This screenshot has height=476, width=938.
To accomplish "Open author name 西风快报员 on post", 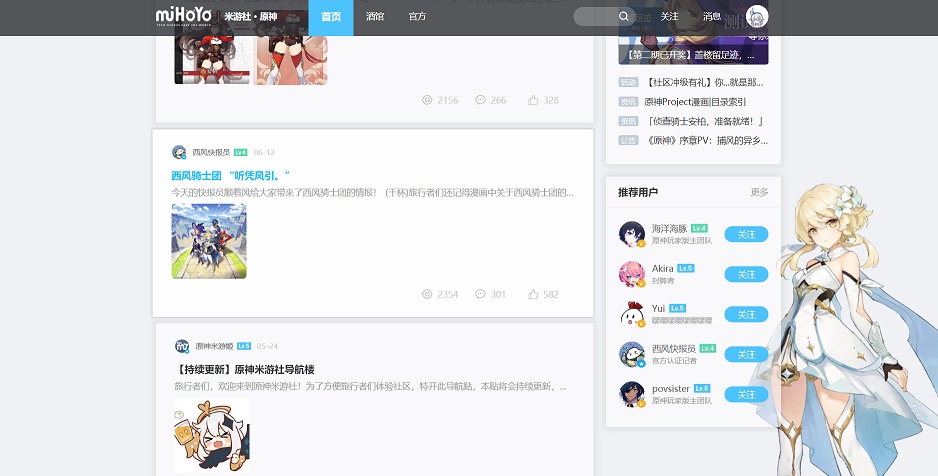I will click(211, 152).
